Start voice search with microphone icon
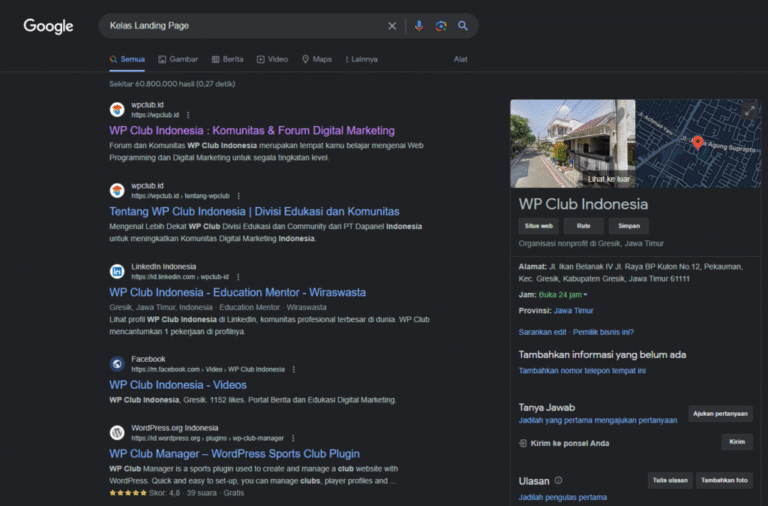Image resolution: width=768 pixels, height=506 pixels. click(419, 26)
